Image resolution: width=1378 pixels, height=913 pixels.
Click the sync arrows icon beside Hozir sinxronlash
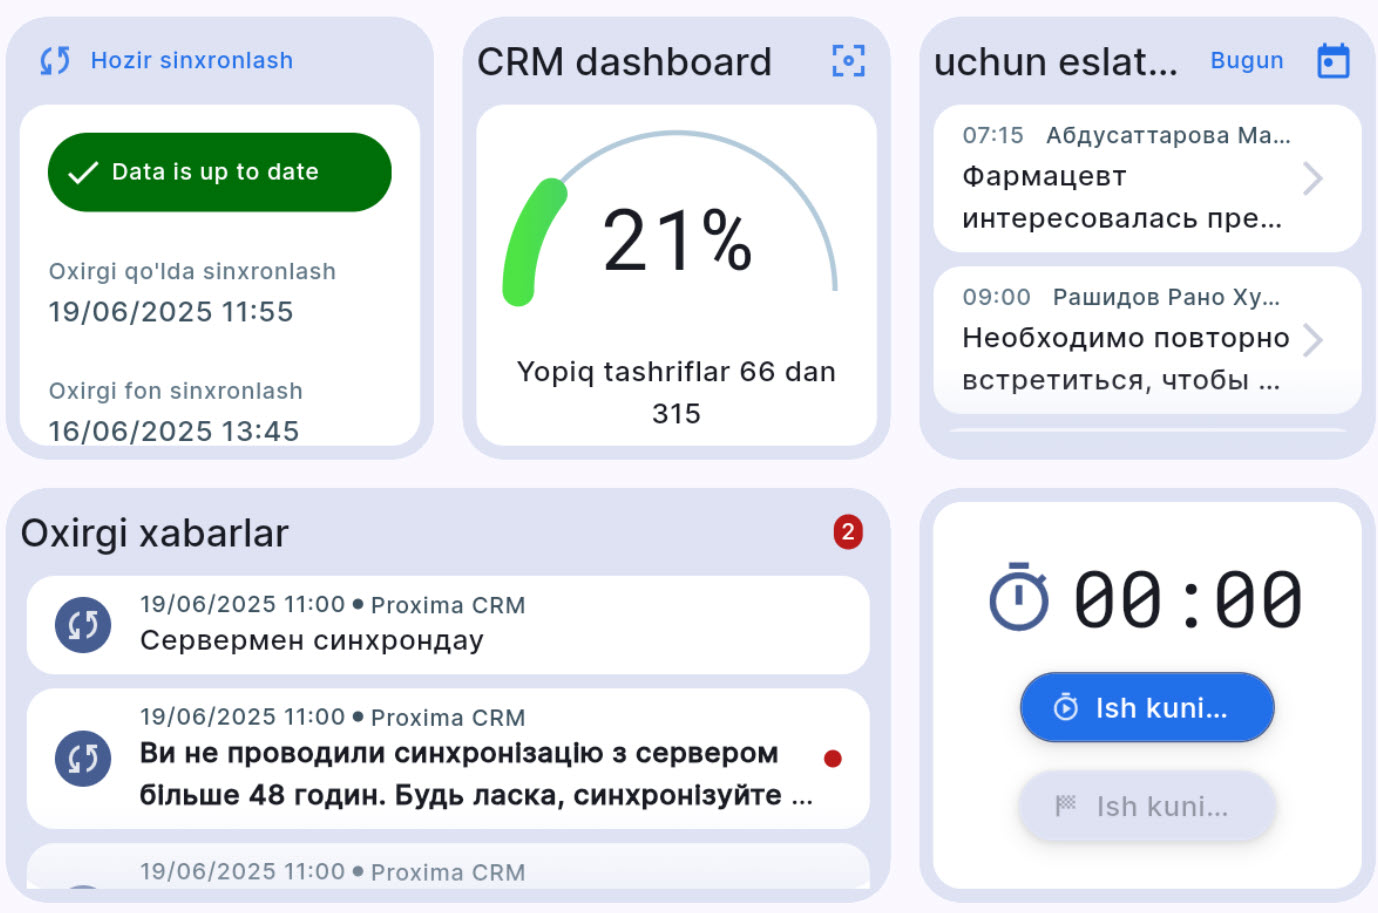(55, 61)
